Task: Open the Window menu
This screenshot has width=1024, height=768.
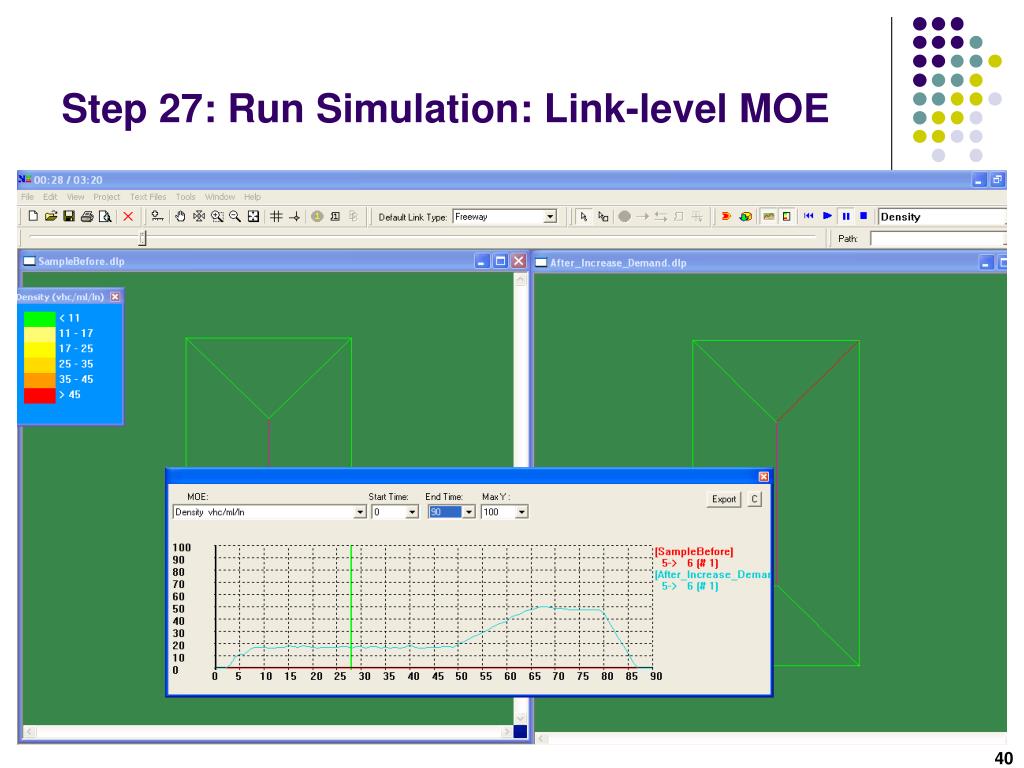Action: [220, 197]
